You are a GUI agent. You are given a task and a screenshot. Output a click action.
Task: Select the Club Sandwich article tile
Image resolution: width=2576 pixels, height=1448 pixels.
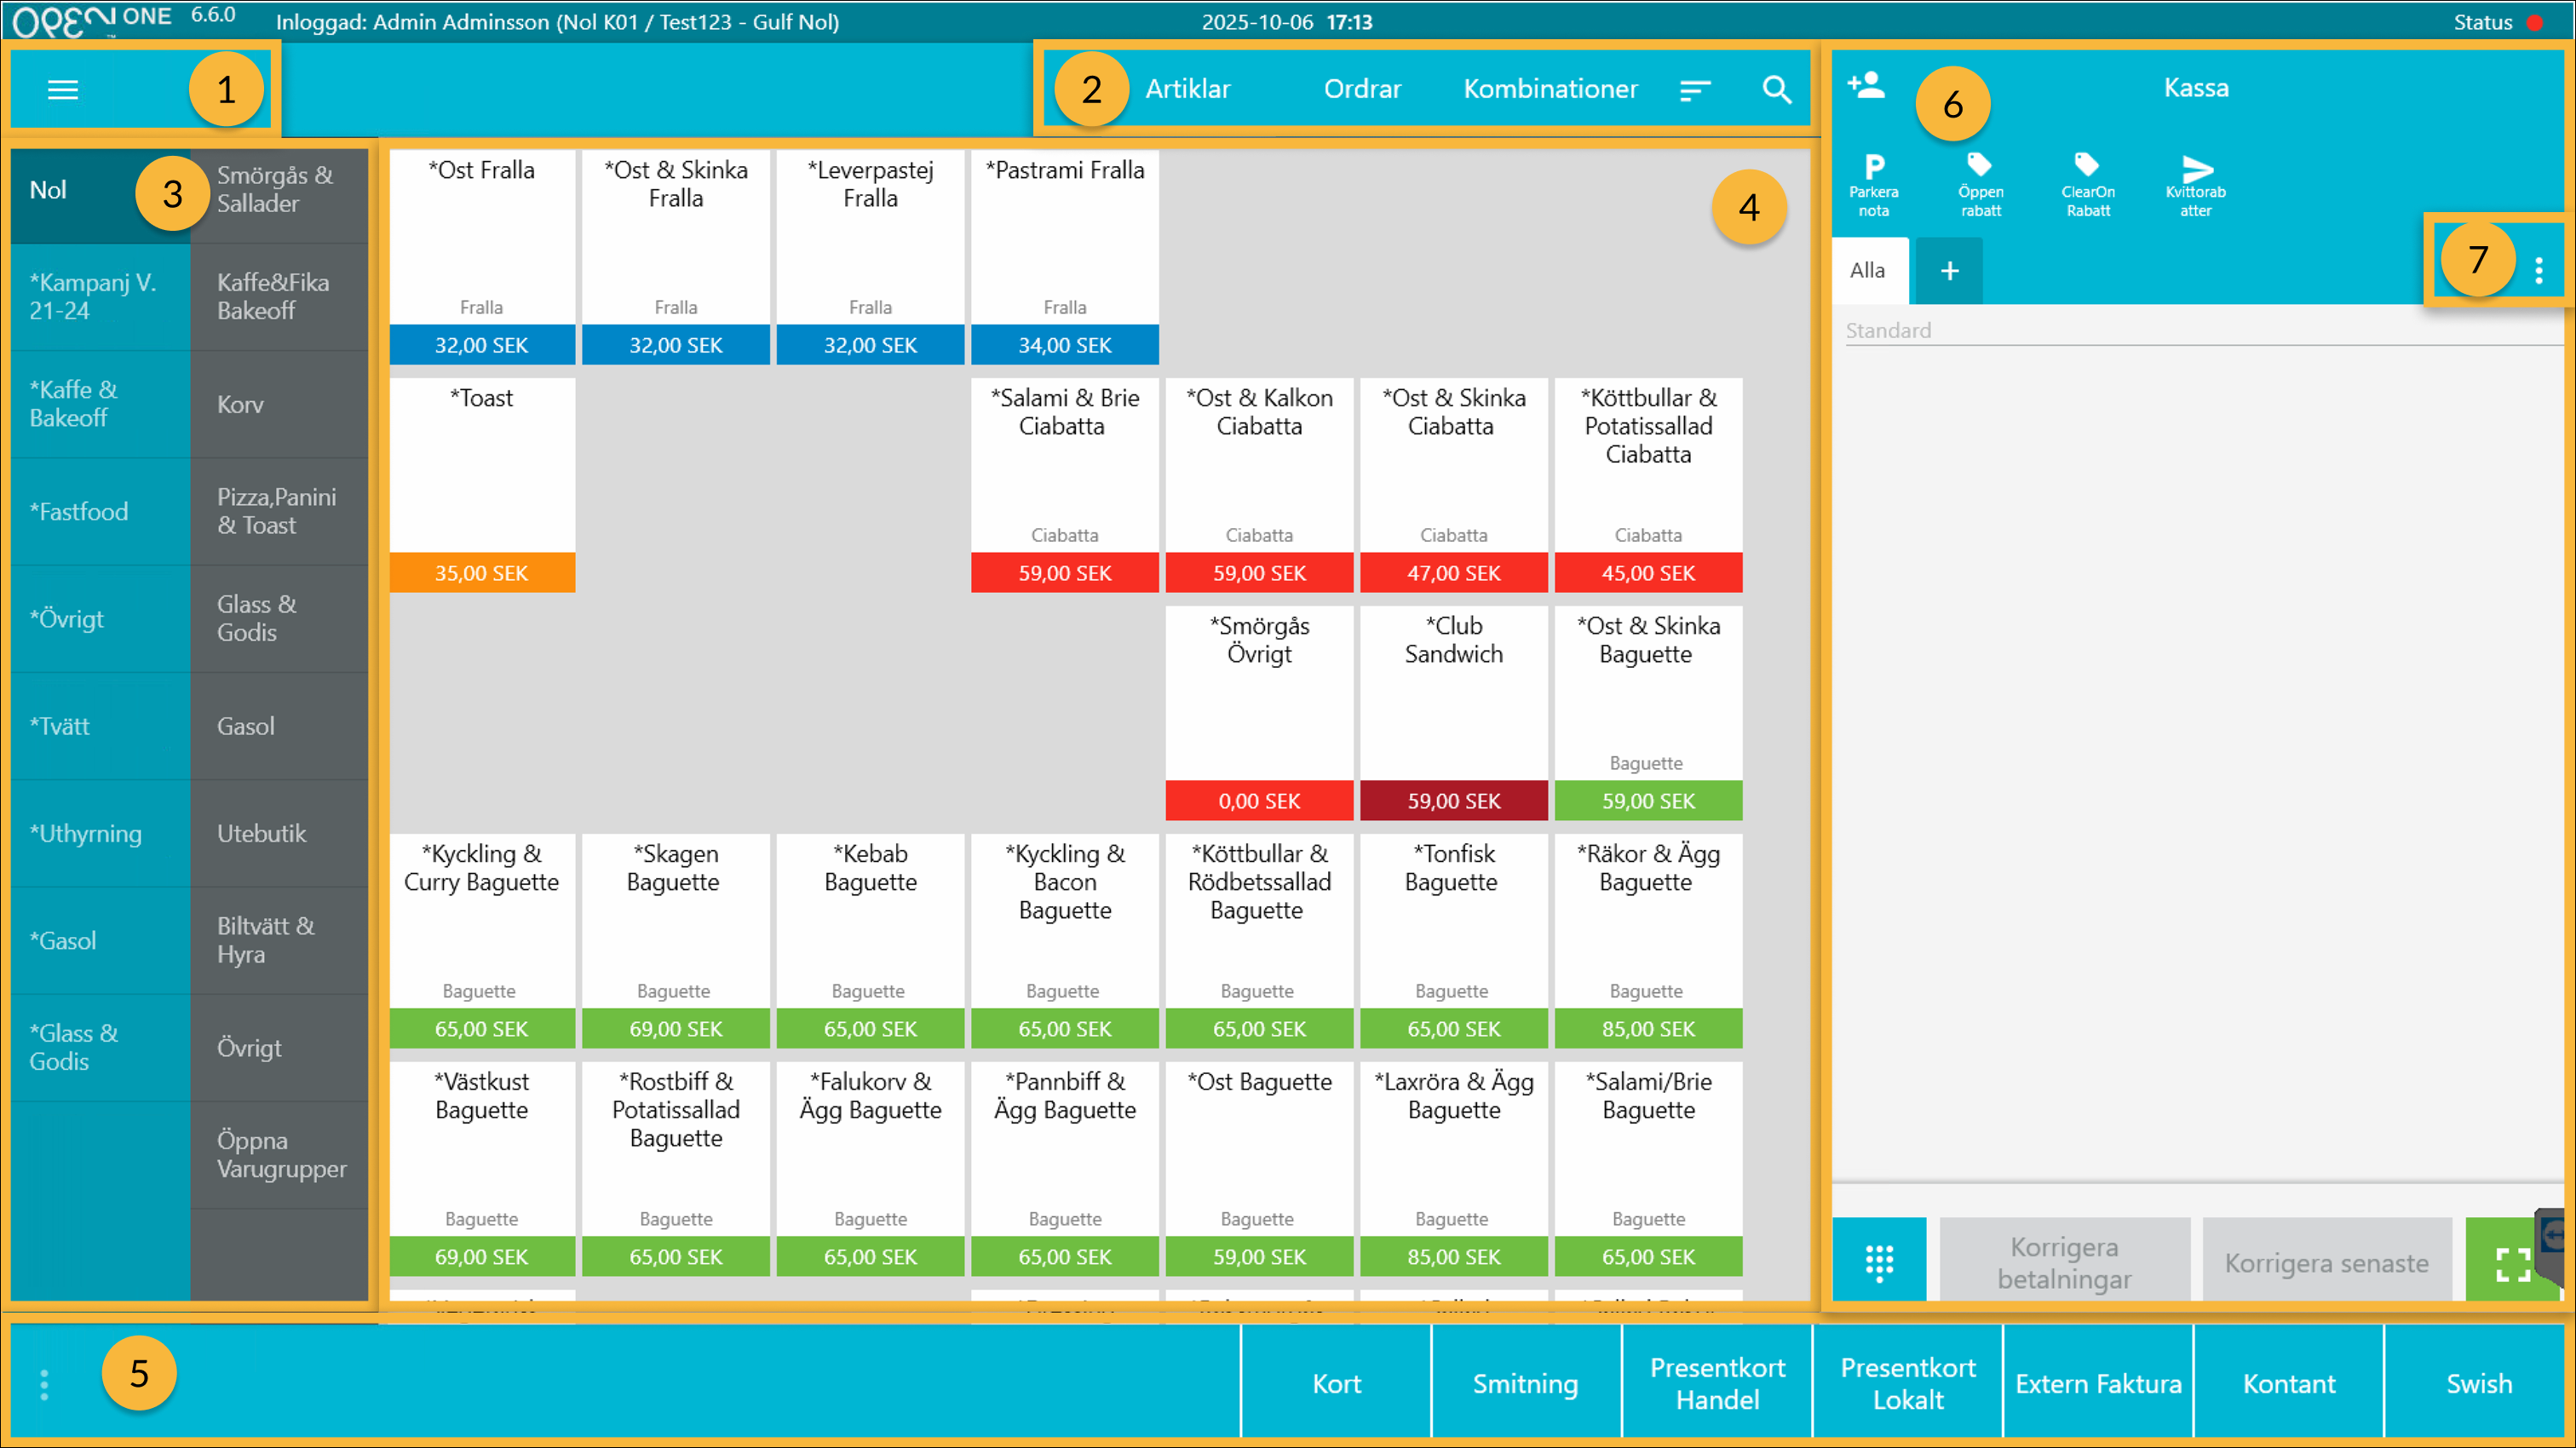[1453, 712]
